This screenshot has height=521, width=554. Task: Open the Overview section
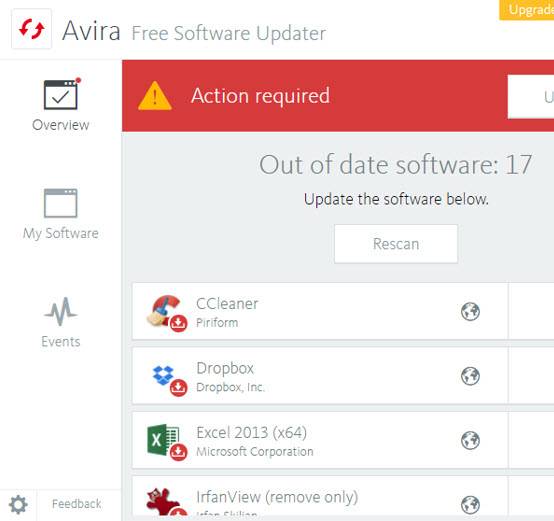tap(60, 105)
